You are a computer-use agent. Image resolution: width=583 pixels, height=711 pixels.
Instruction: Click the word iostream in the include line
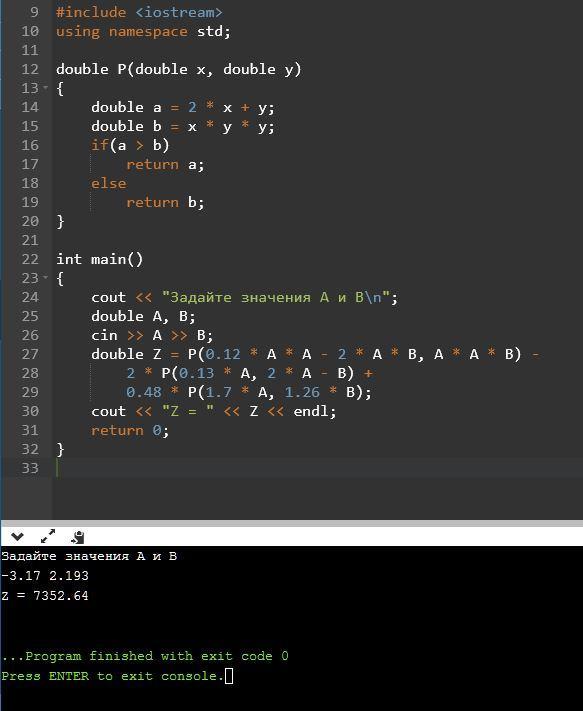click(x=179, y=12)
